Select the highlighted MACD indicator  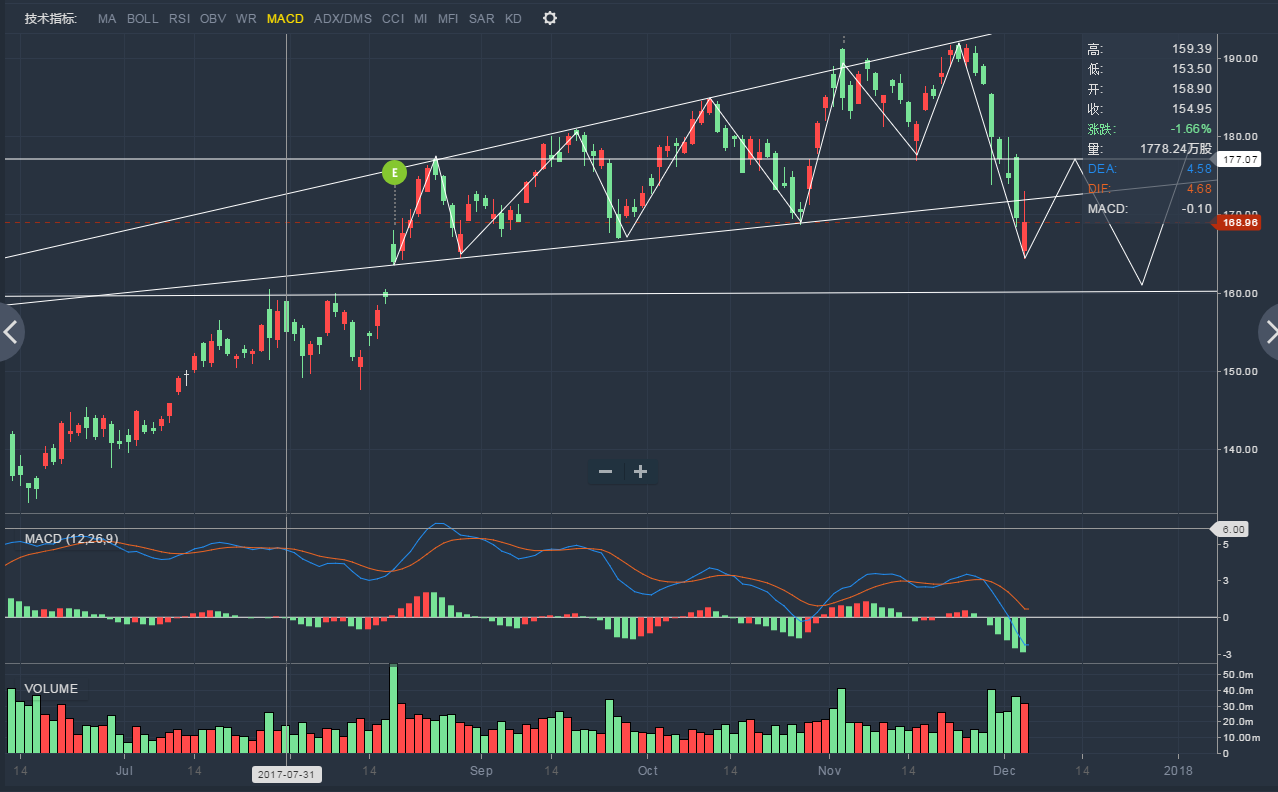pos(285,19)
